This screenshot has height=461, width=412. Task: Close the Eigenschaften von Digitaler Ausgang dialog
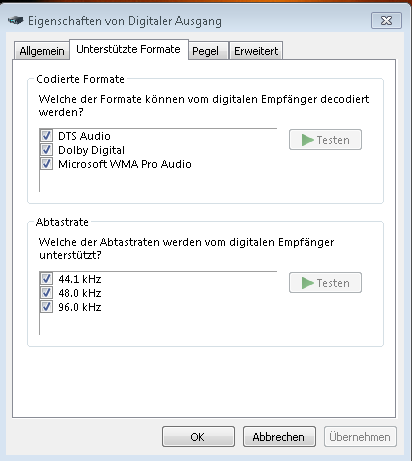(x=386, y=21)
